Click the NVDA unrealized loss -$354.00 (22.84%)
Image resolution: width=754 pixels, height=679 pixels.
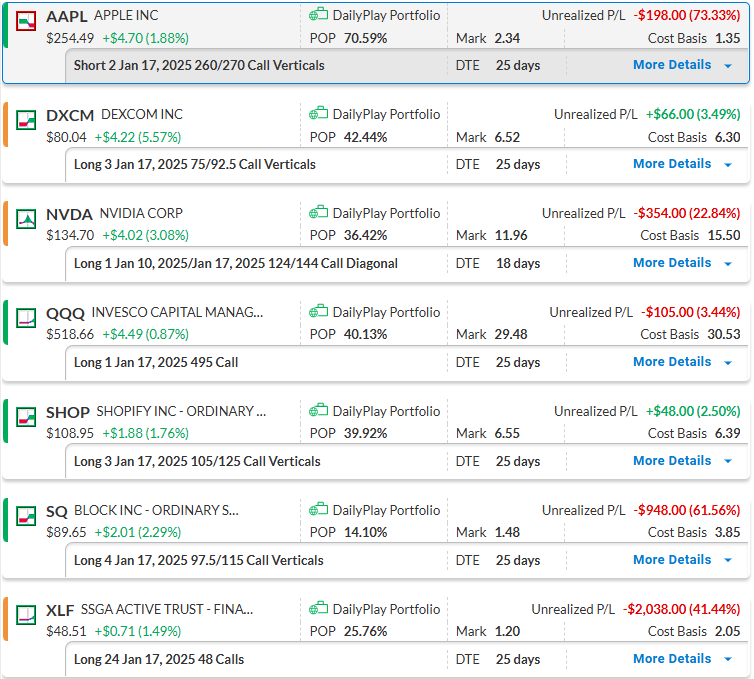point(687,213)
